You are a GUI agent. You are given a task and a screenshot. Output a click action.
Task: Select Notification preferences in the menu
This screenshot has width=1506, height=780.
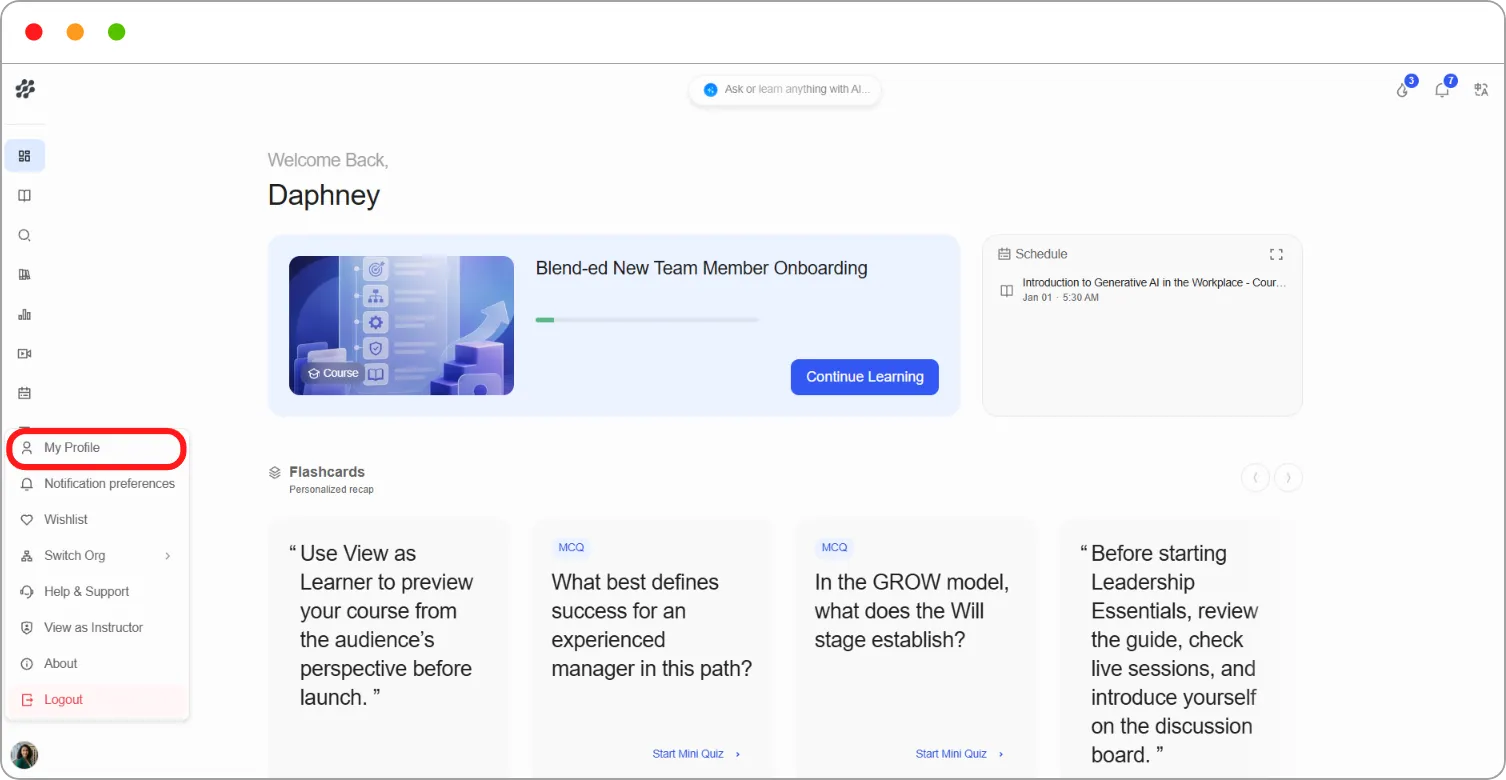click(x=96, y=484)
